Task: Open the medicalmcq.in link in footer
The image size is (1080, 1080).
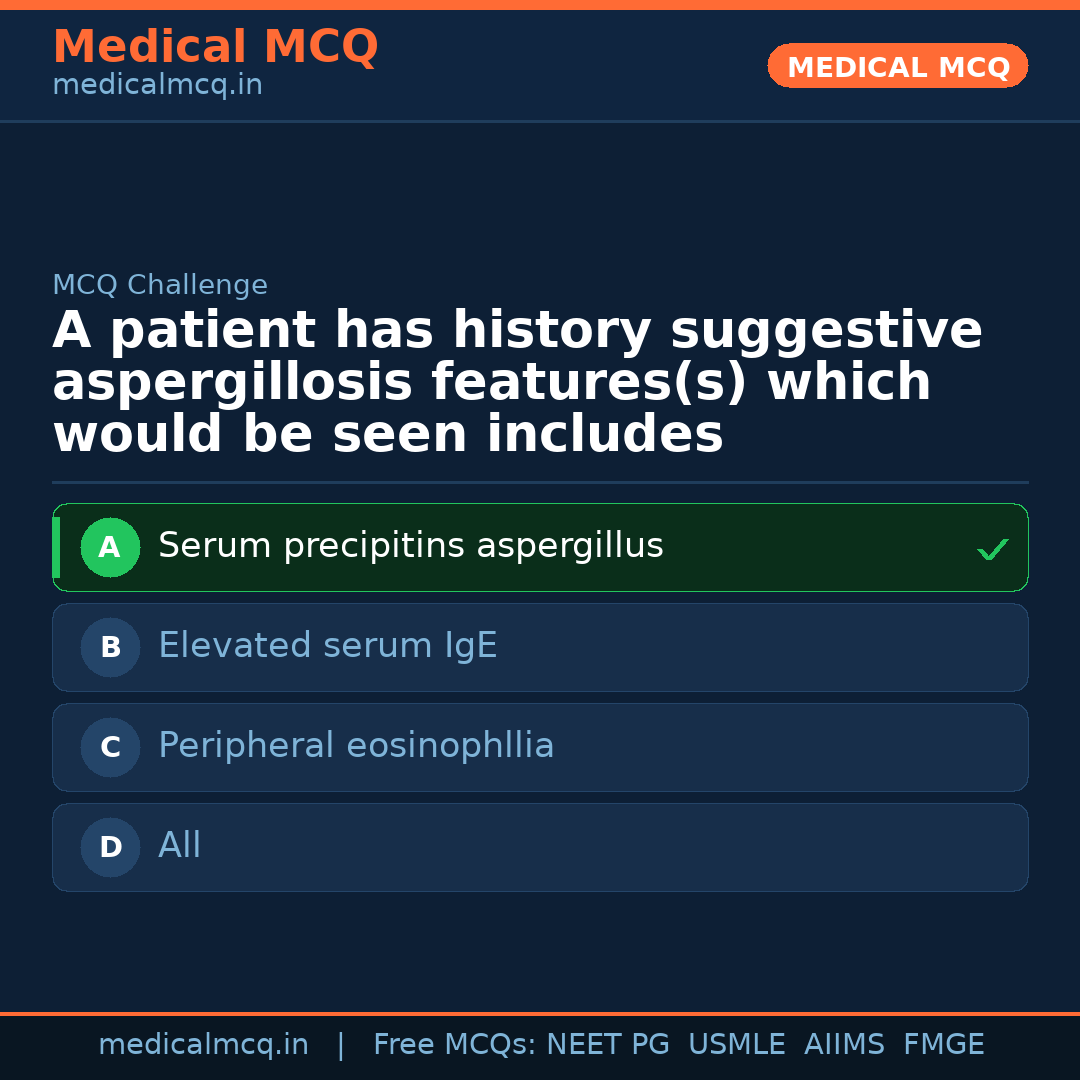Action: click(203, 1045)
